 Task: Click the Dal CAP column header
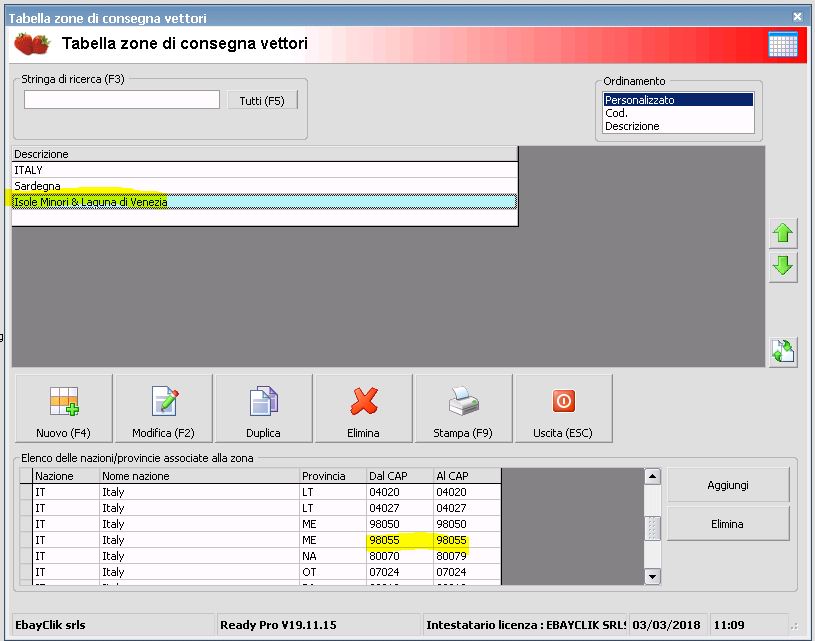(x=400, y=476)
